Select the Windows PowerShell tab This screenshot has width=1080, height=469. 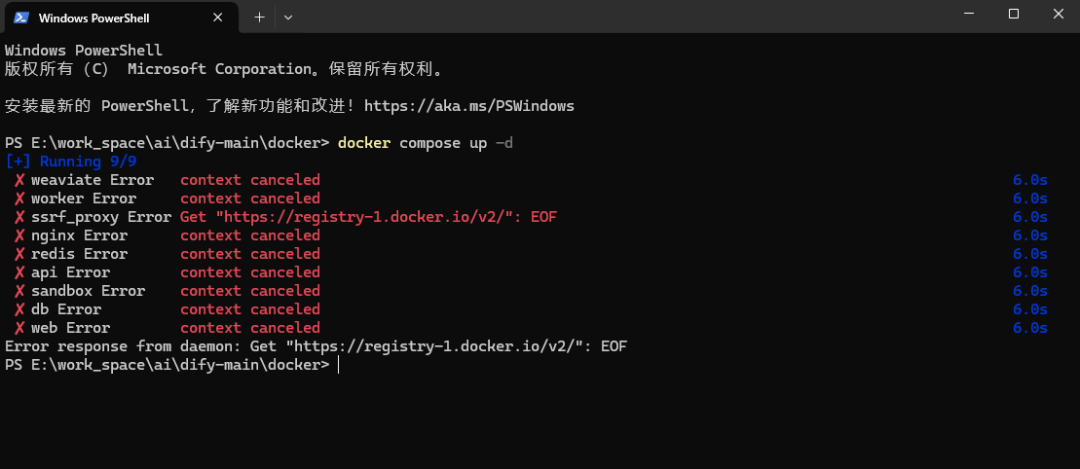point(110,17)
